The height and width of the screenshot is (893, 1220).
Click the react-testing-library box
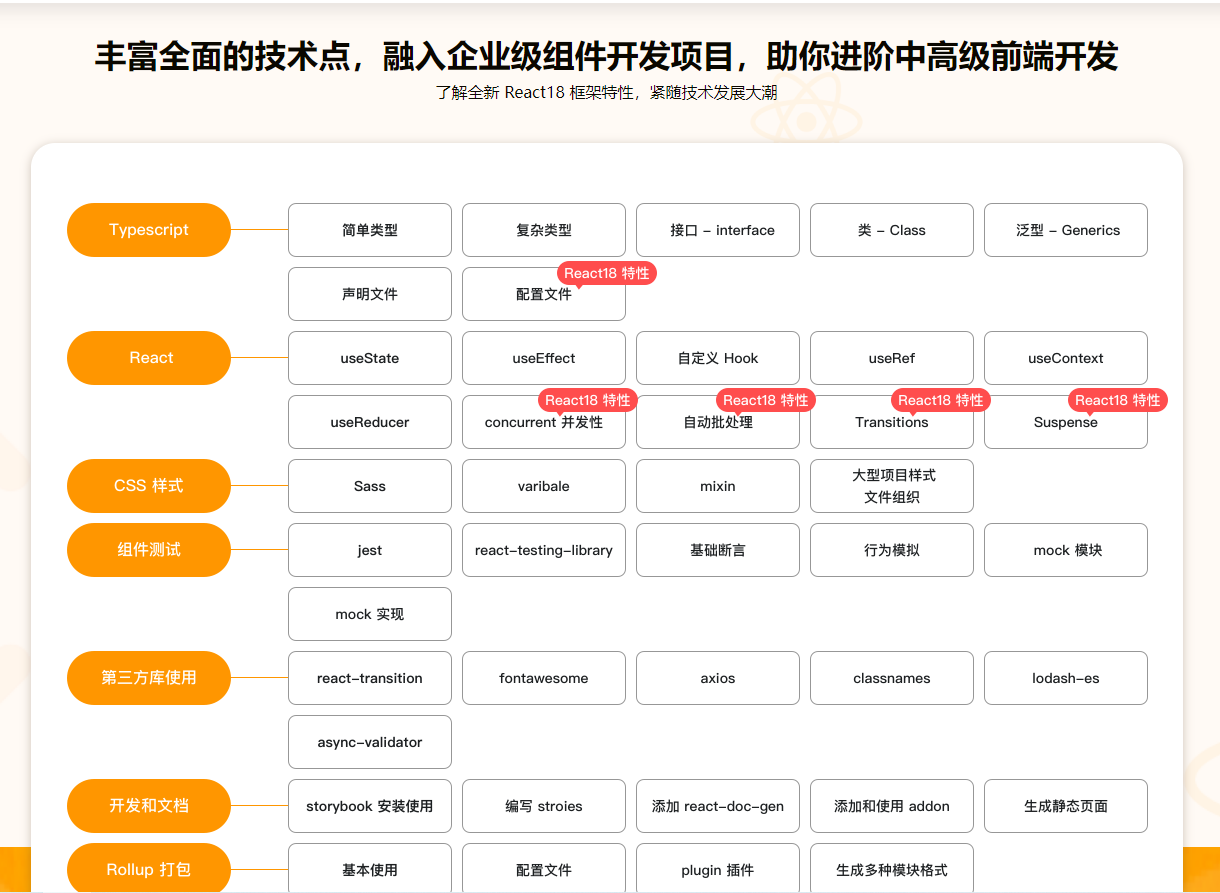point(544,550)
